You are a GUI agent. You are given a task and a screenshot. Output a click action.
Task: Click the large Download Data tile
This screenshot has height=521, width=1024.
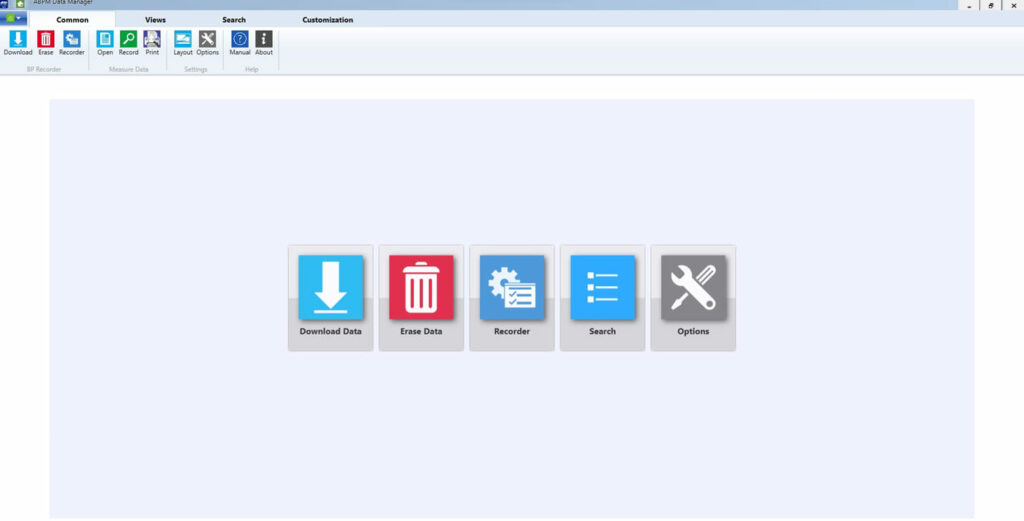click(x=331, y=297)
